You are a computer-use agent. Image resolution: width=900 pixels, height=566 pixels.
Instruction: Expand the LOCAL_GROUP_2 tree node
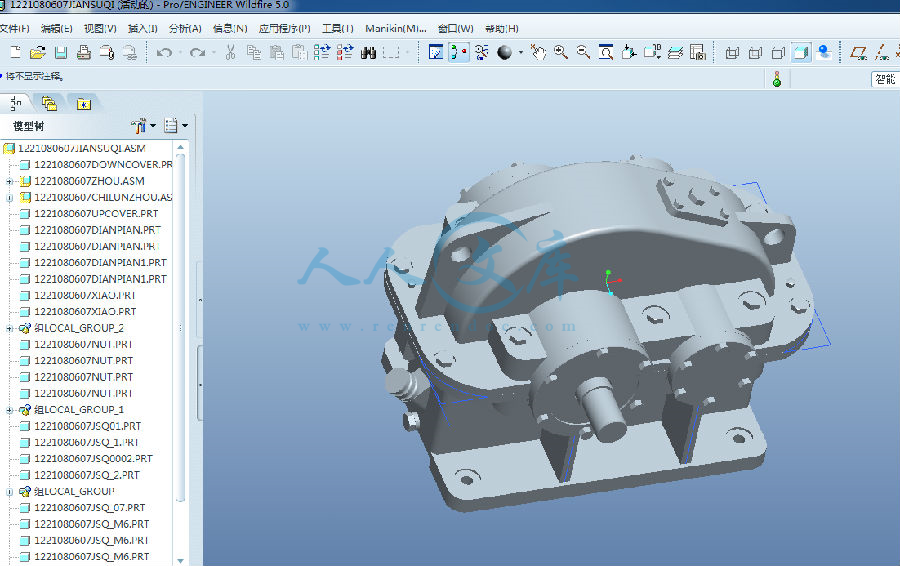click(9, 328)
